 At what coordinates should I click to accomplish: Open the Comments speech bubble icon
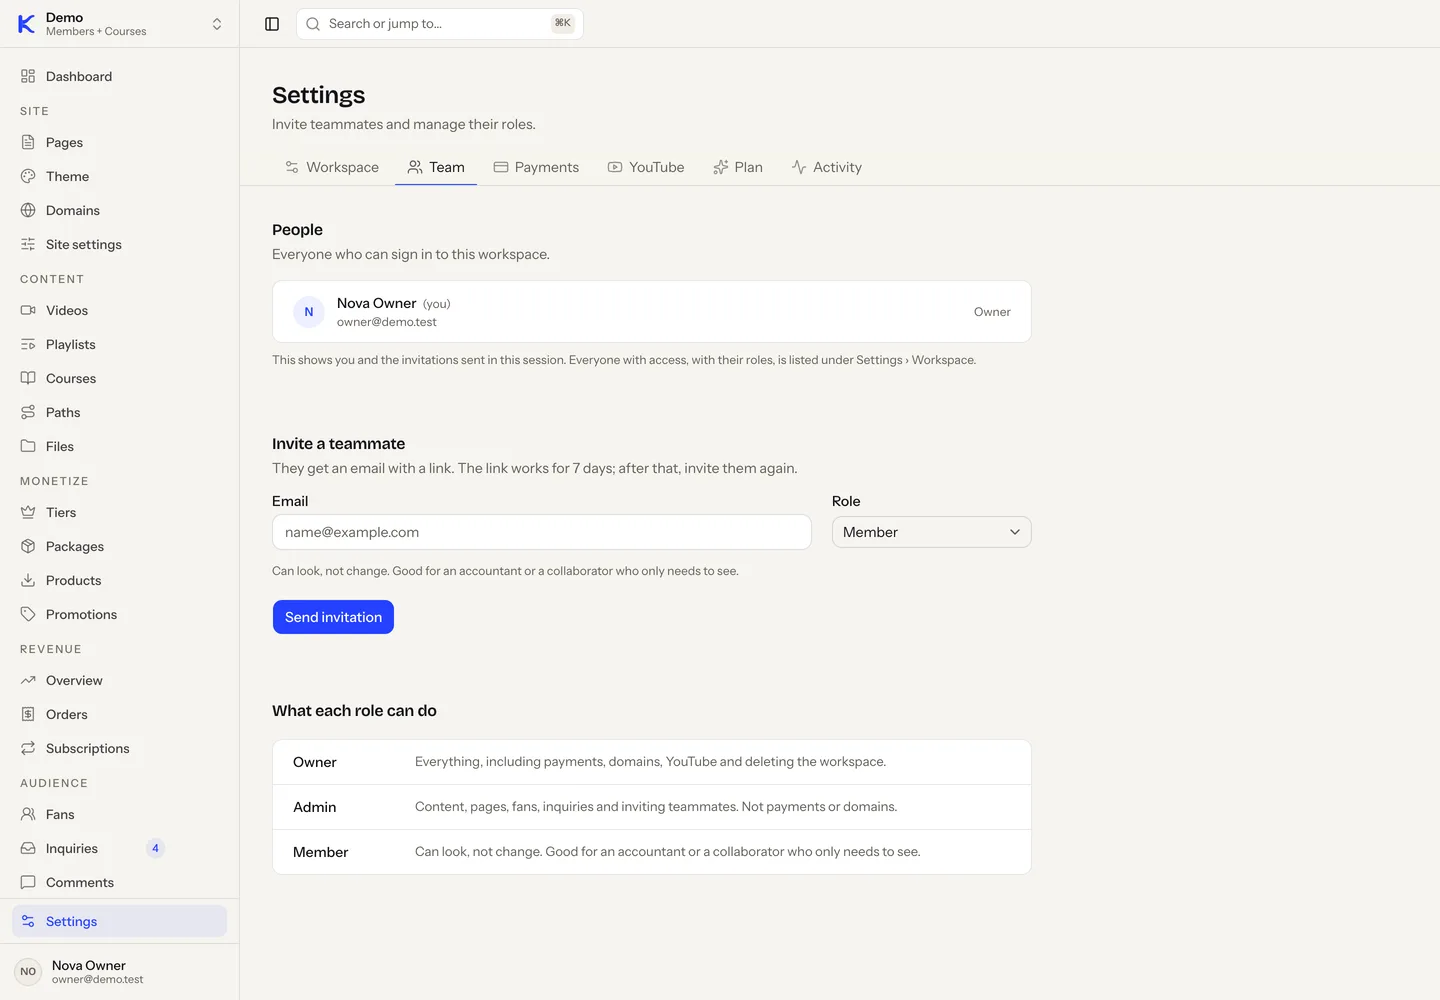[x=28, y=882]
